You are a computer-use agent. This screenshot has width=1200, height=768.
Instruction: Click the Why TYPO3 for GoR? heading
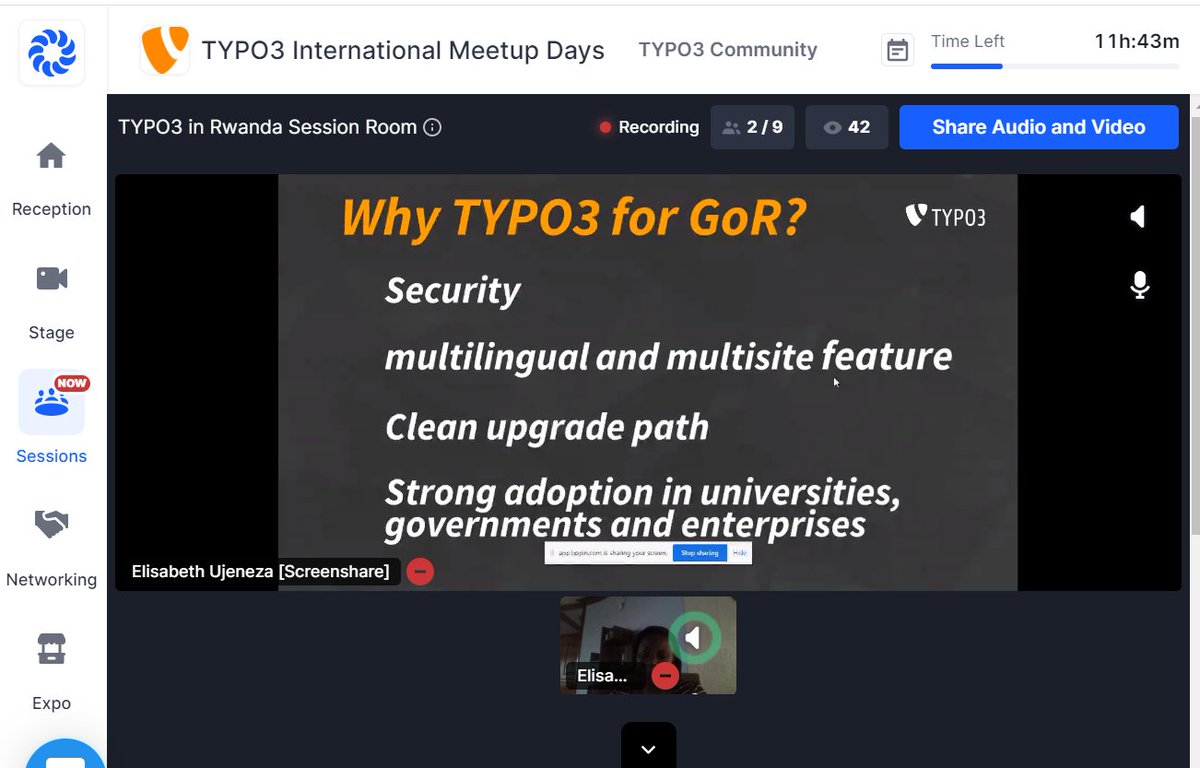(574, 216)
